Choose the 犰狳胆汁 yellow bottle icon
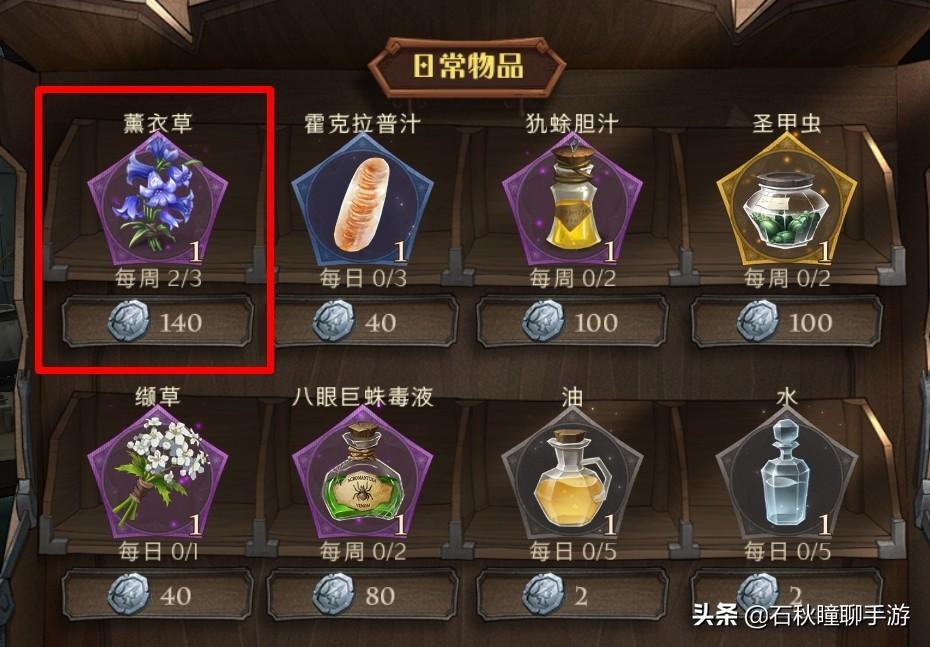The height and width of the screenshot is (647, 930). [x=573, y=199]
